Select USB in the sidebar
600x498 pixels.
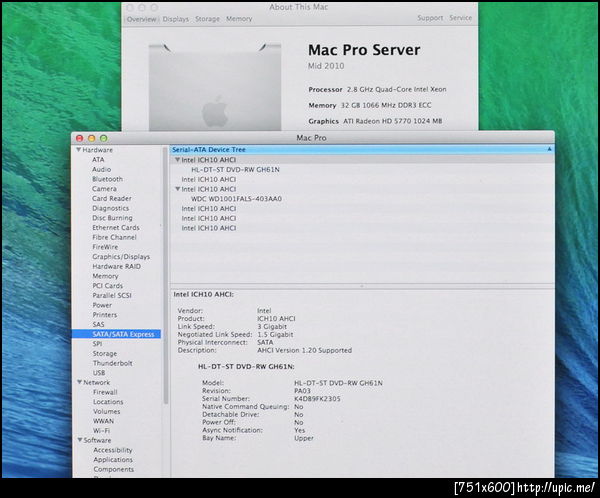[99, 373]
